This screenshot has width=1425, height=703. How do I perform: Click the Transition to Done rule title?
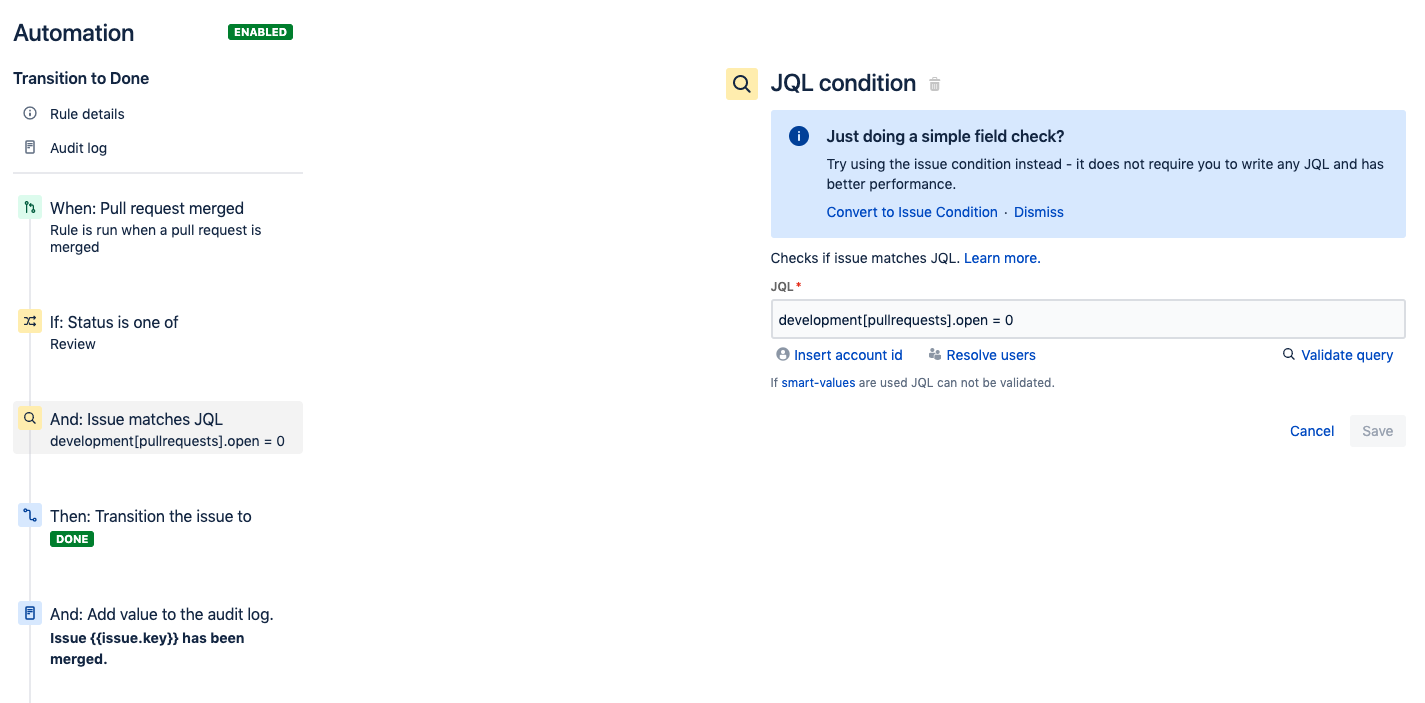pos(81,78)
